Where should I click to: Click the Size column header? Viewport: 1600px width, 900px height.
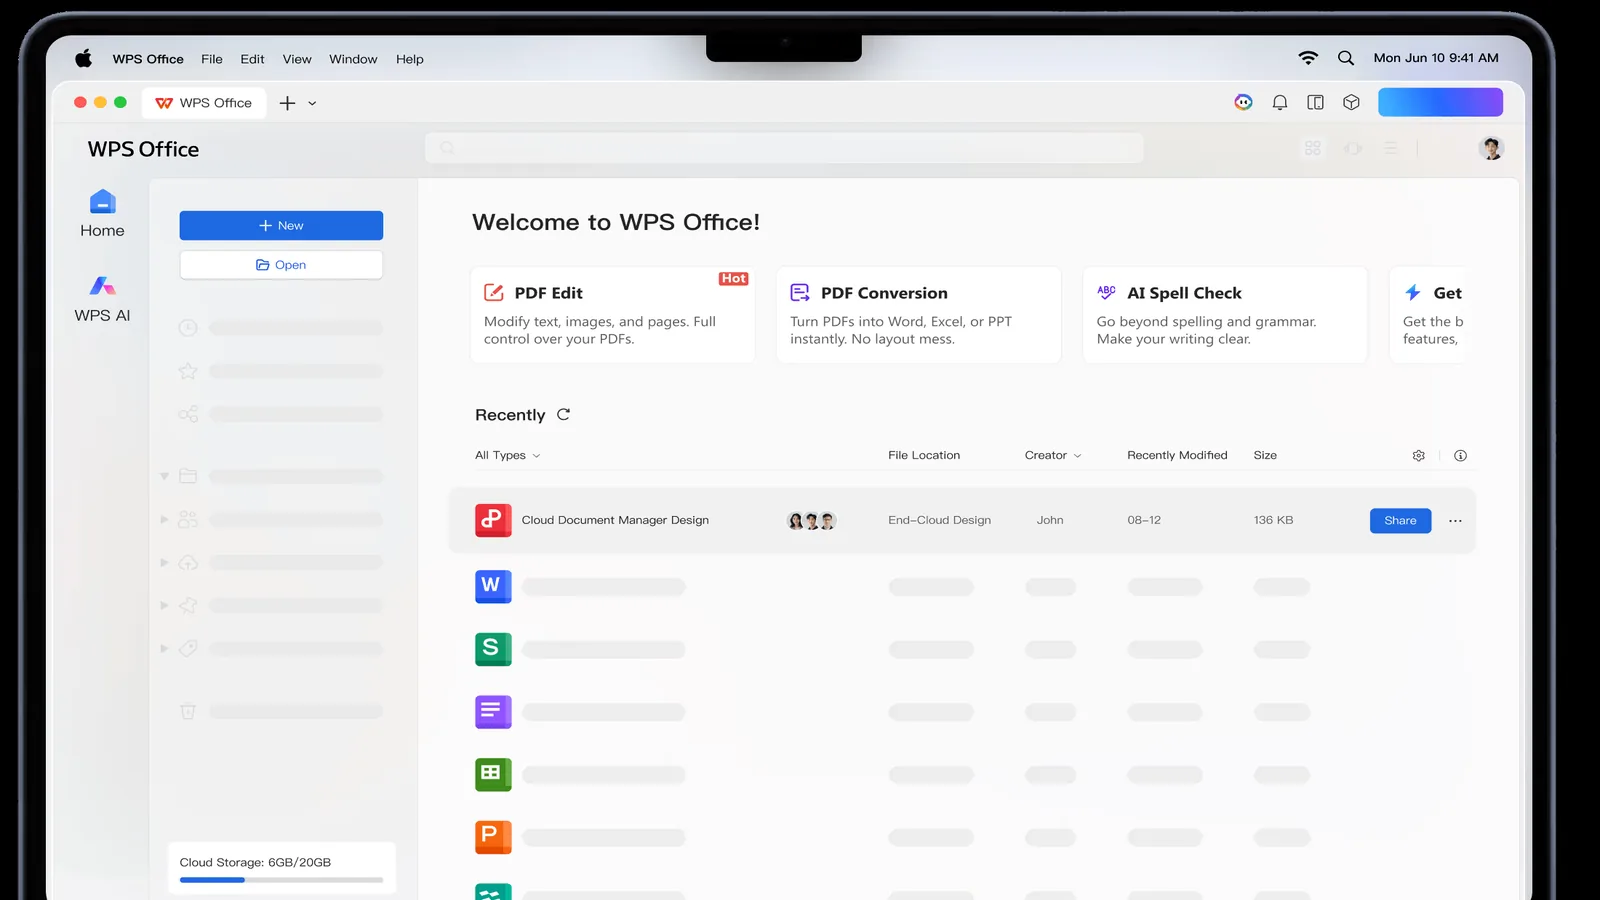[x=1265, y=455]
